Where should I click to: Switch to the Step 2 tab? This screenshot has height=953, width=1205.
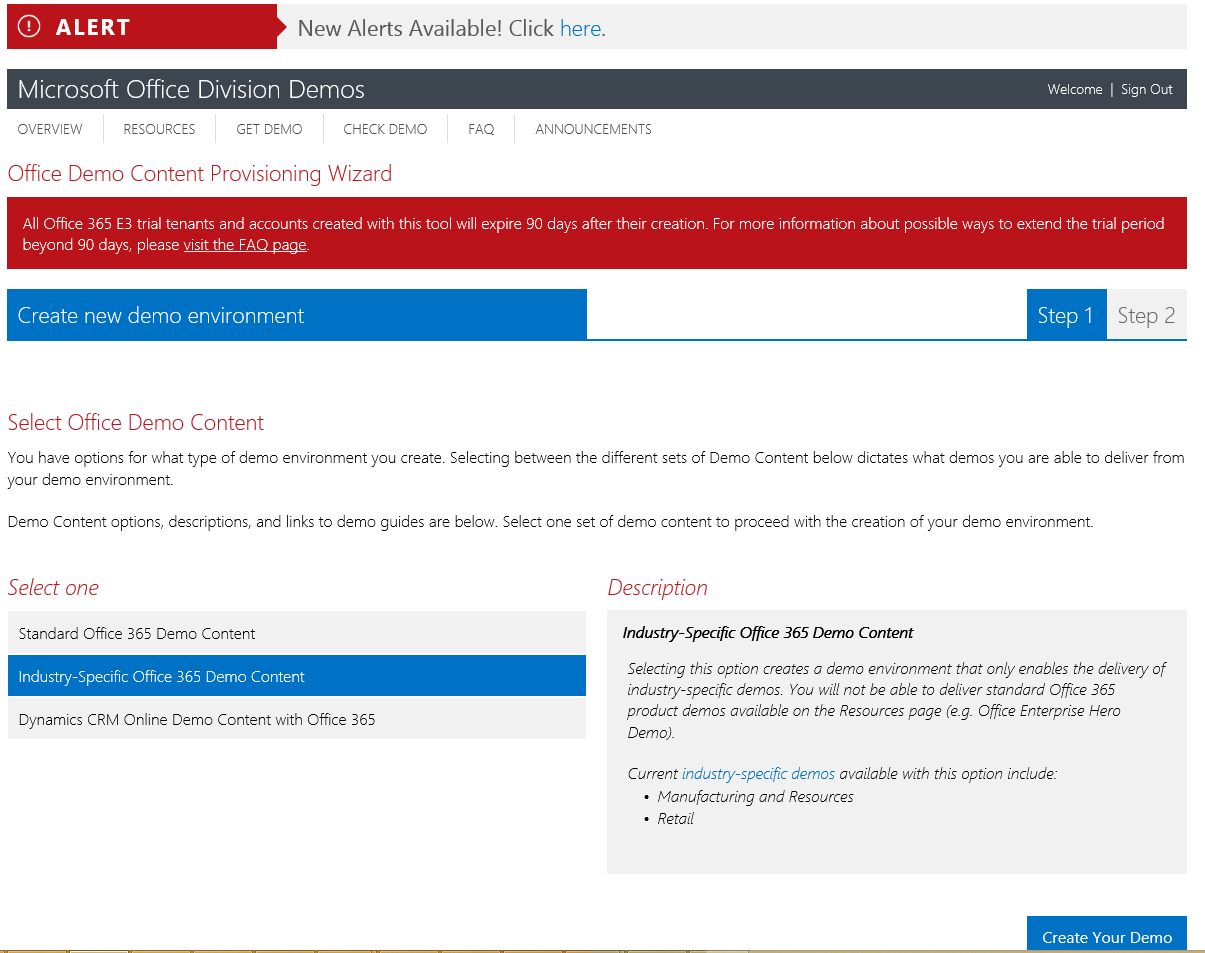point(1146,315)
